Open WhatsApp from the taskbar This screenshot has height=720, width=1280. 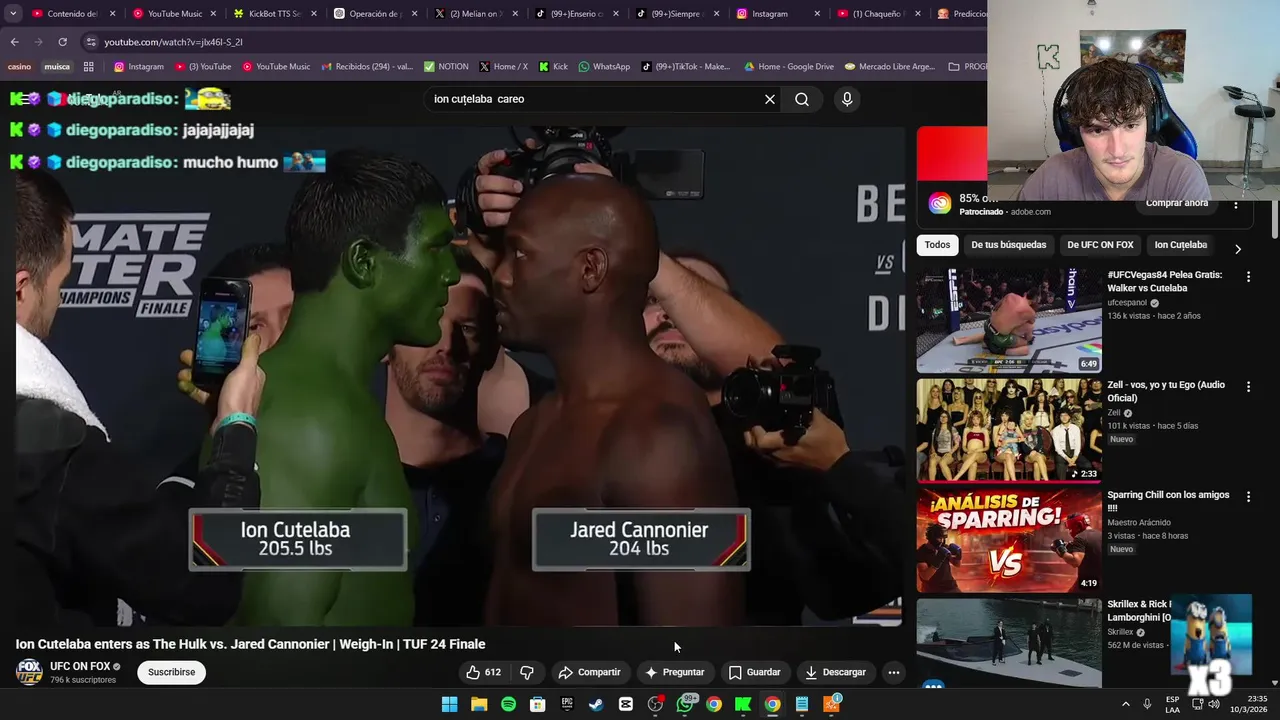click(685, 704)
